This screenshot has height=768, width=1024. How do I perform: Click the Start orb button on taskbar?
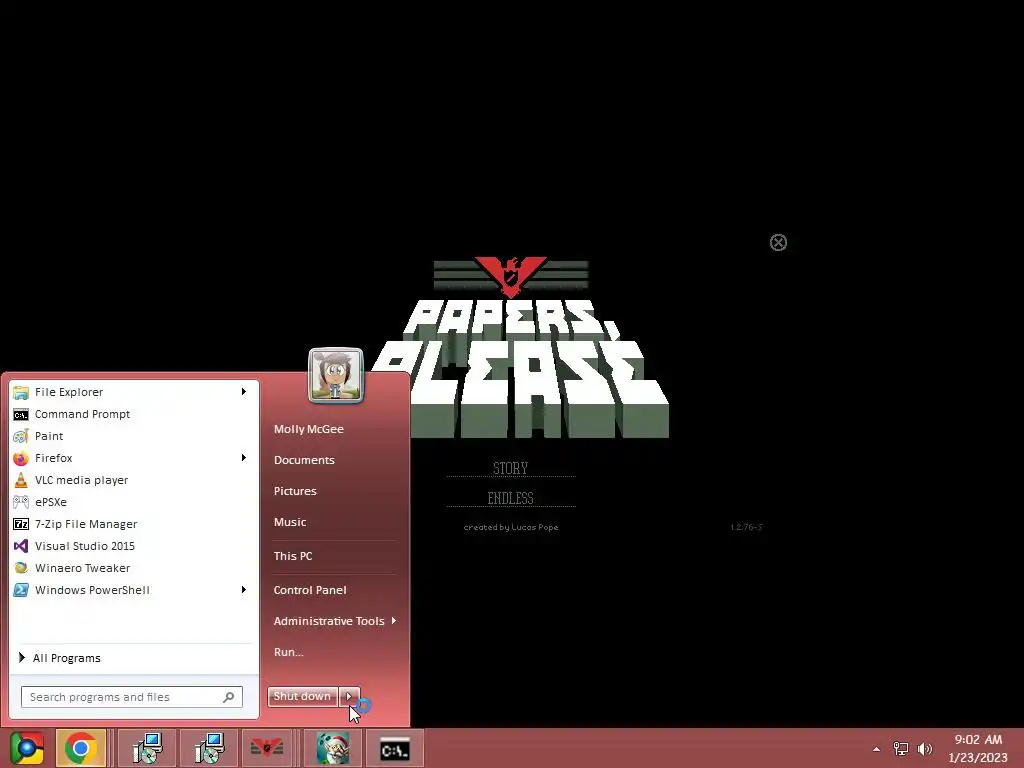(x=27, y=748)
